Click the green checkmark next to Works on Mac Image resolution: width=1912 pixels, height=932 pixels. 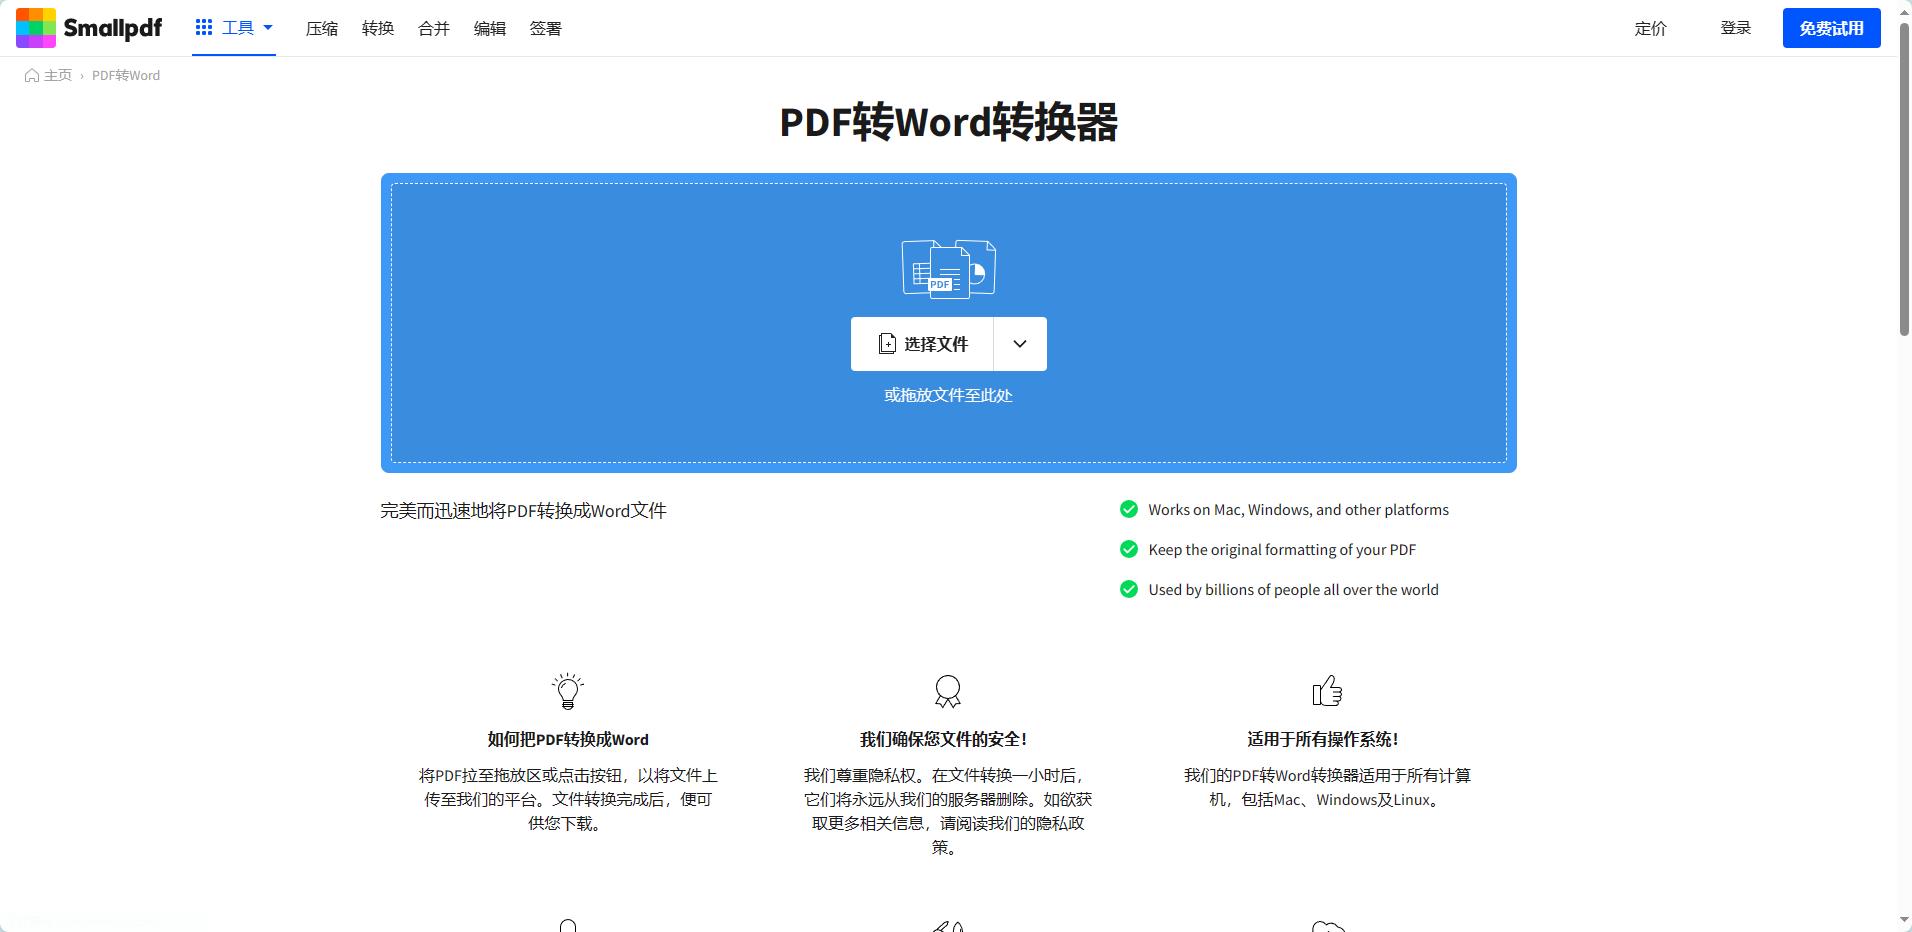[1129, 509]
